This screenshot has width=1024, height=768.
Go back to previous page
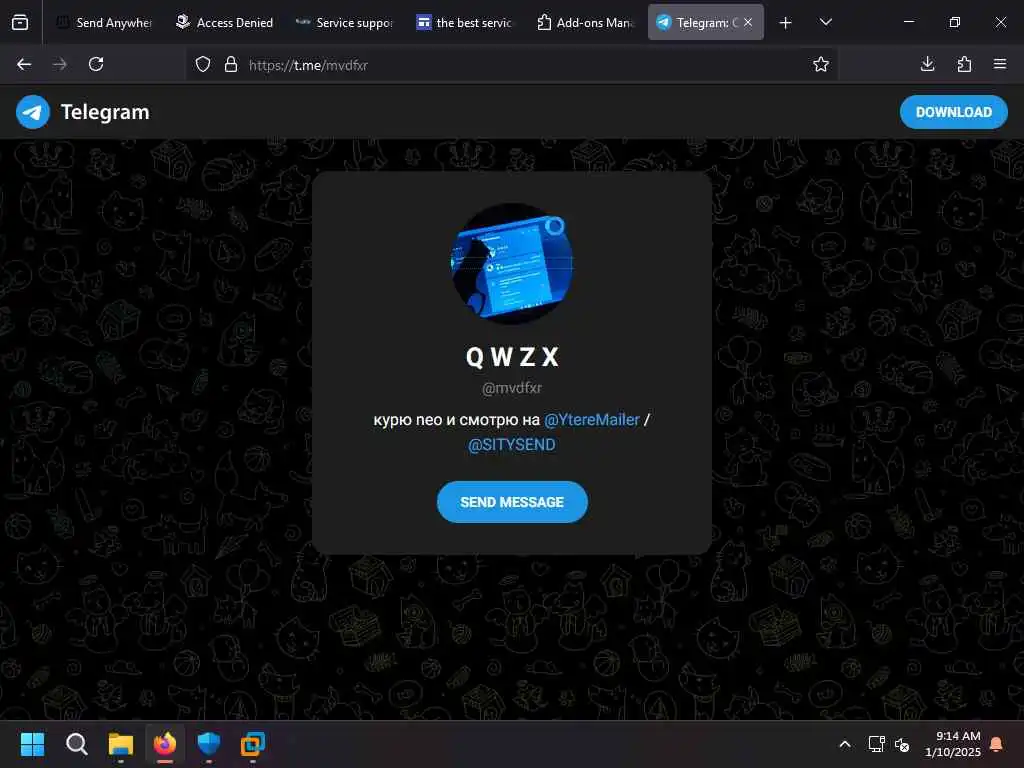[x=24, y=64]
